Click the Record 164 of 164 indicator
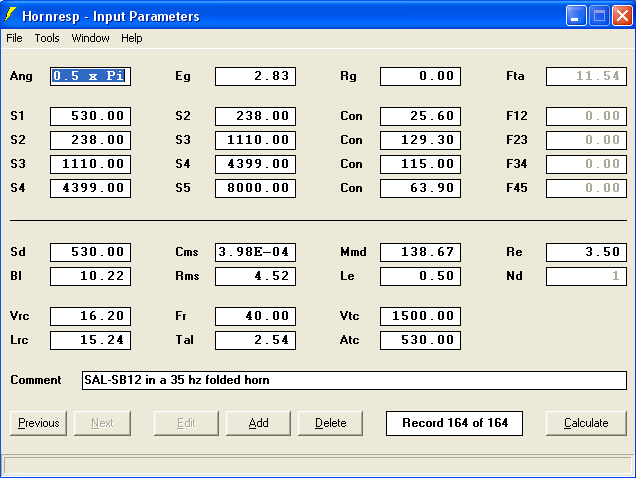The height and width of the screenshot is (478, 636). [455, 423]
